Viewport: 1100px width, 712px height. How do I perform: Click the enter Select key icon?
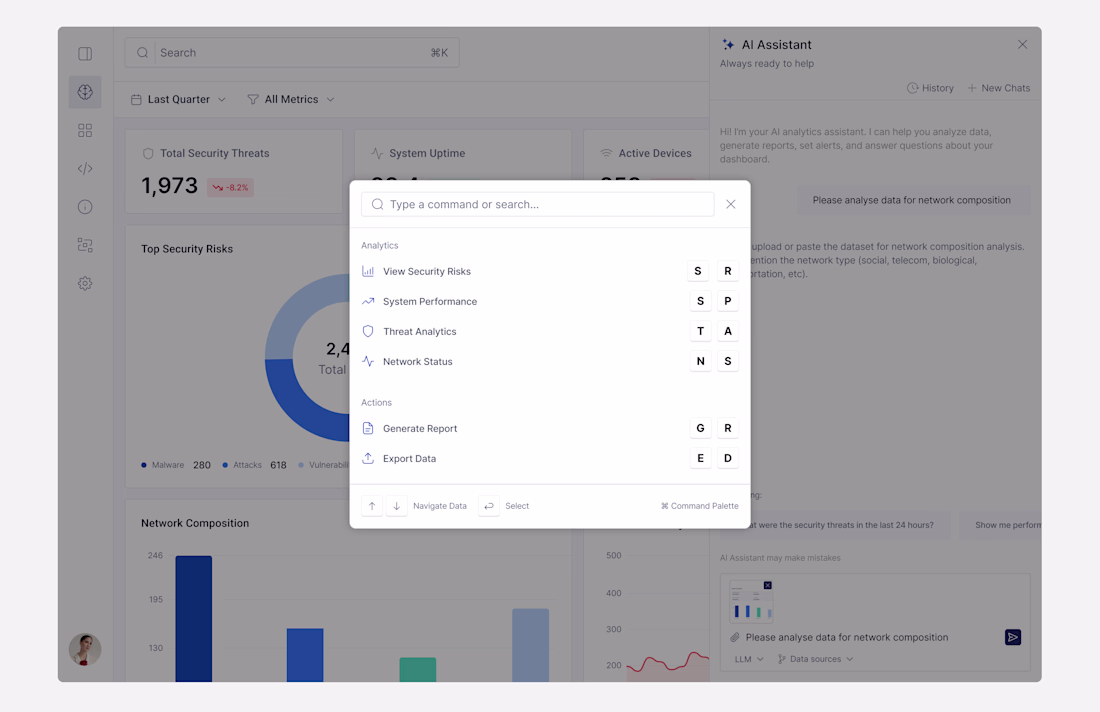489,506
